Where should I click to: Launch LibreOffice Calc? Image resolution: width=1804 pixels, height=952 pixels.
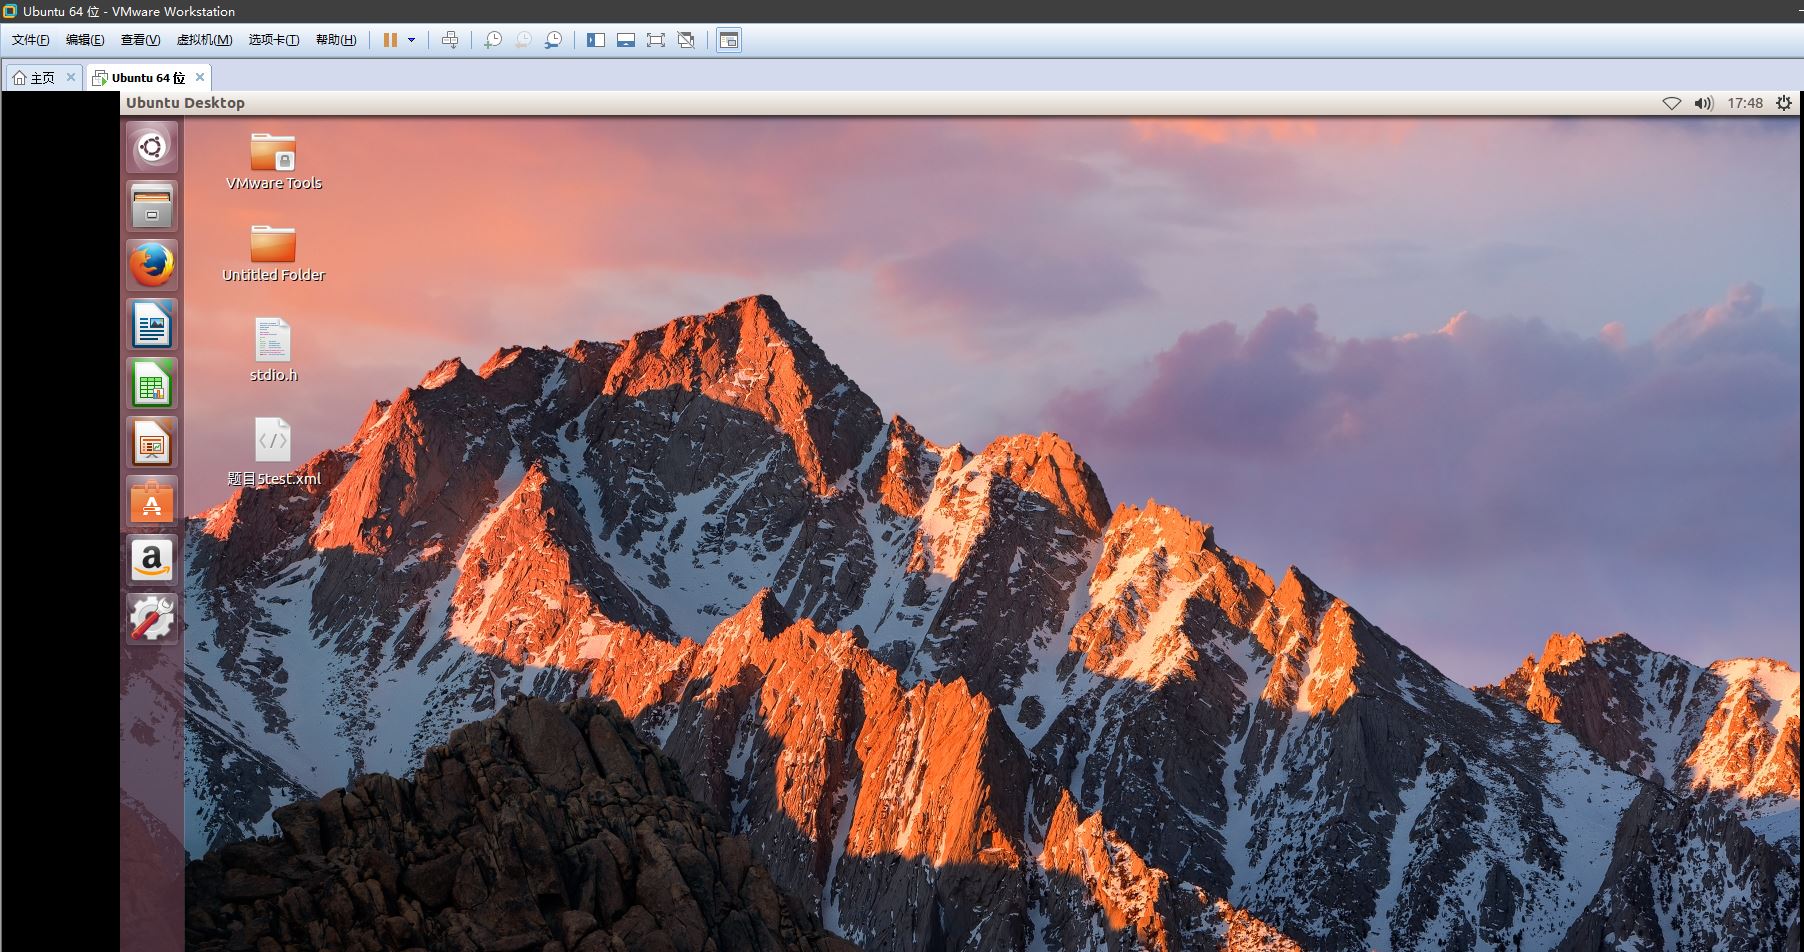[152, 383]
